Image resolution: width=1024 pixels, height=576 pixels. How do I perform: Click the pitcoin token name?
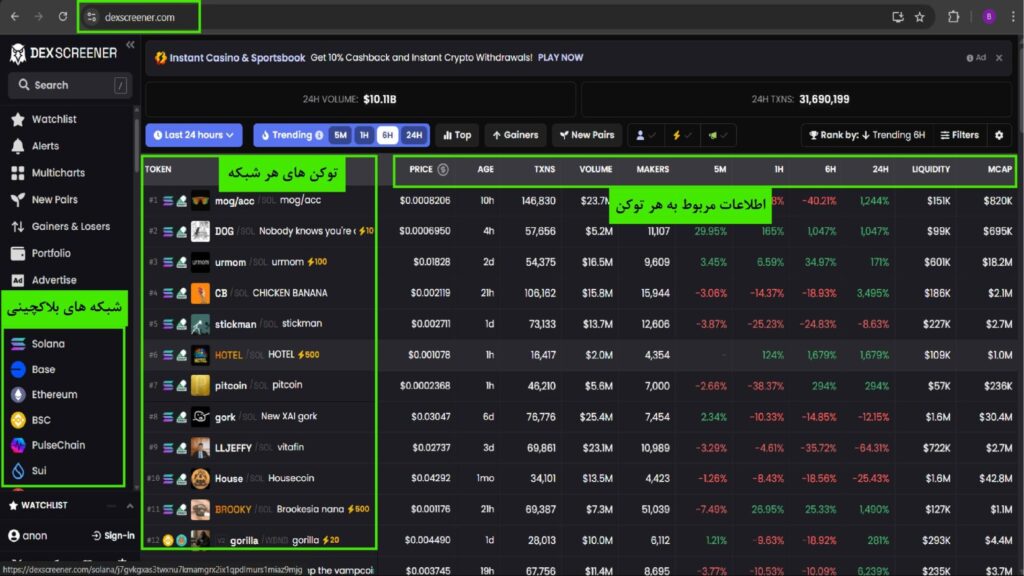tap(231, 386)
